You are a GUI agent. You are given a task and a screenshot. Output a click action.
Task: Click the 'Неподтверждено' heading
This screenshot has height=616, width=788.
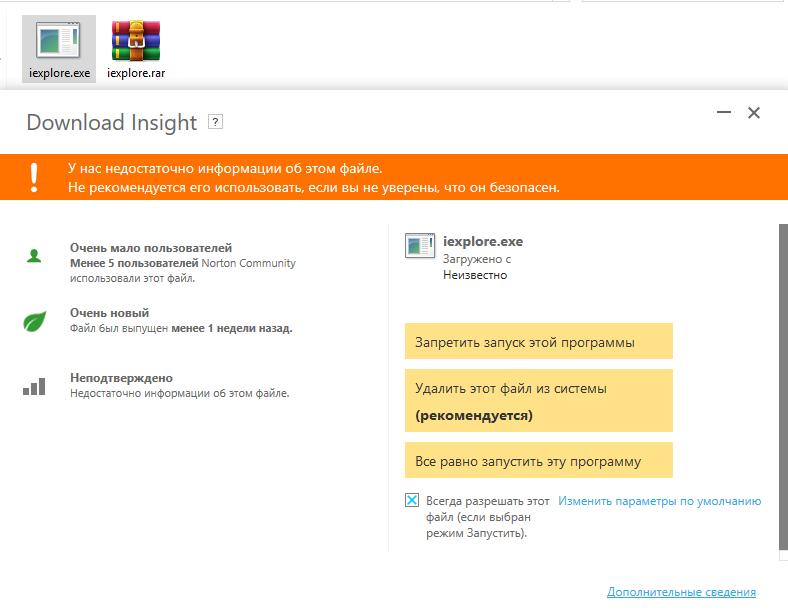click(x=121, y=378)
